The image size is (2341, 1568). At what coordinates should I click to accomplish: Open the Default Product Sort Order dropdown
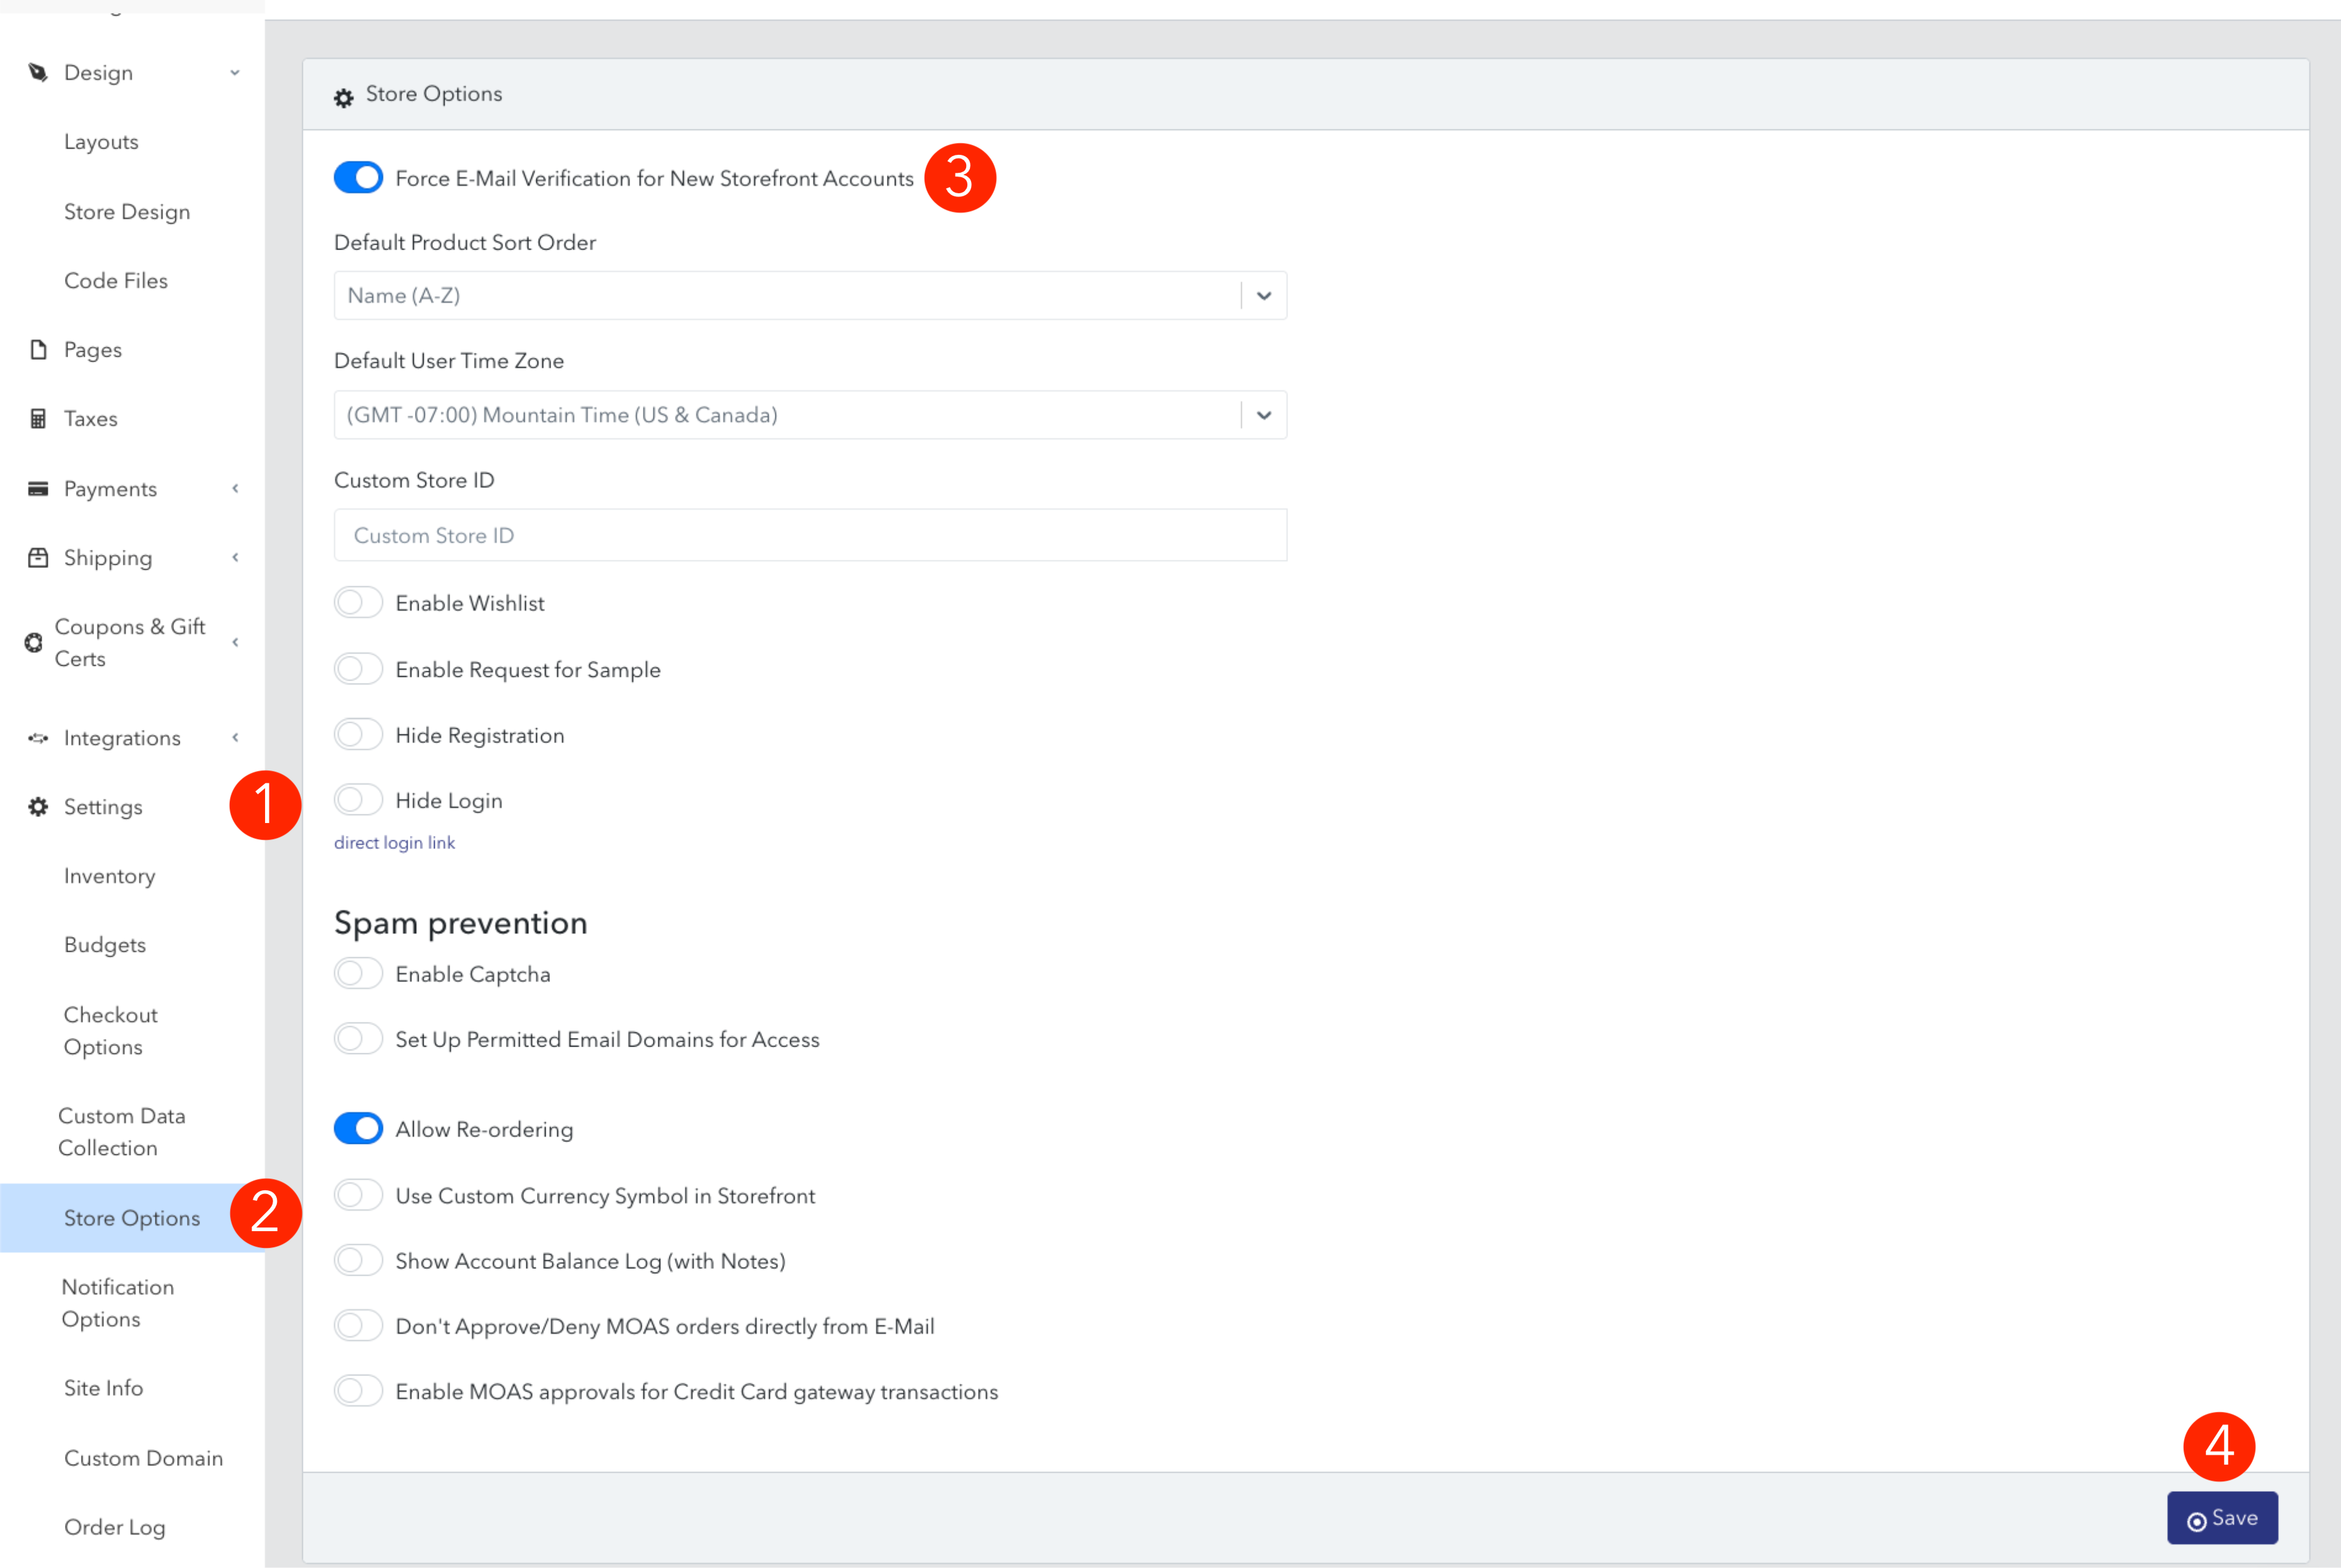[x=810, y=295]
